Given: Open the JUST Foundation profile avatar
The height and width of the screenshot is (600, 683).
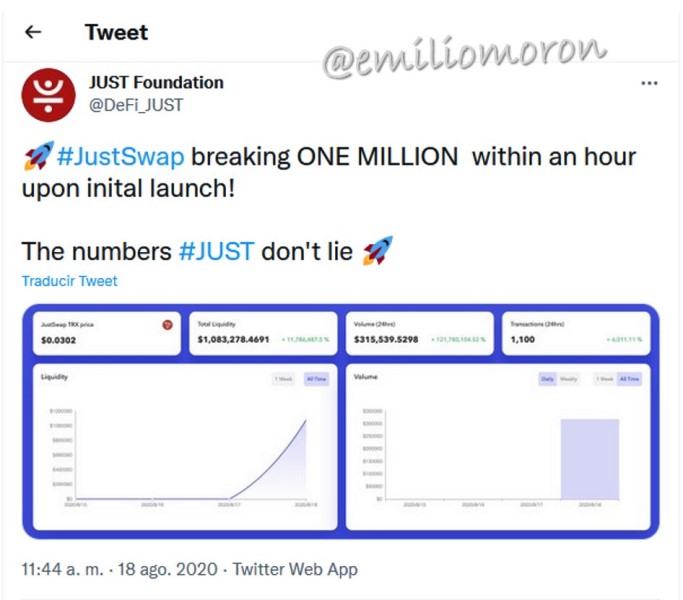Looking at the screenshot, I should pos(48,95).
